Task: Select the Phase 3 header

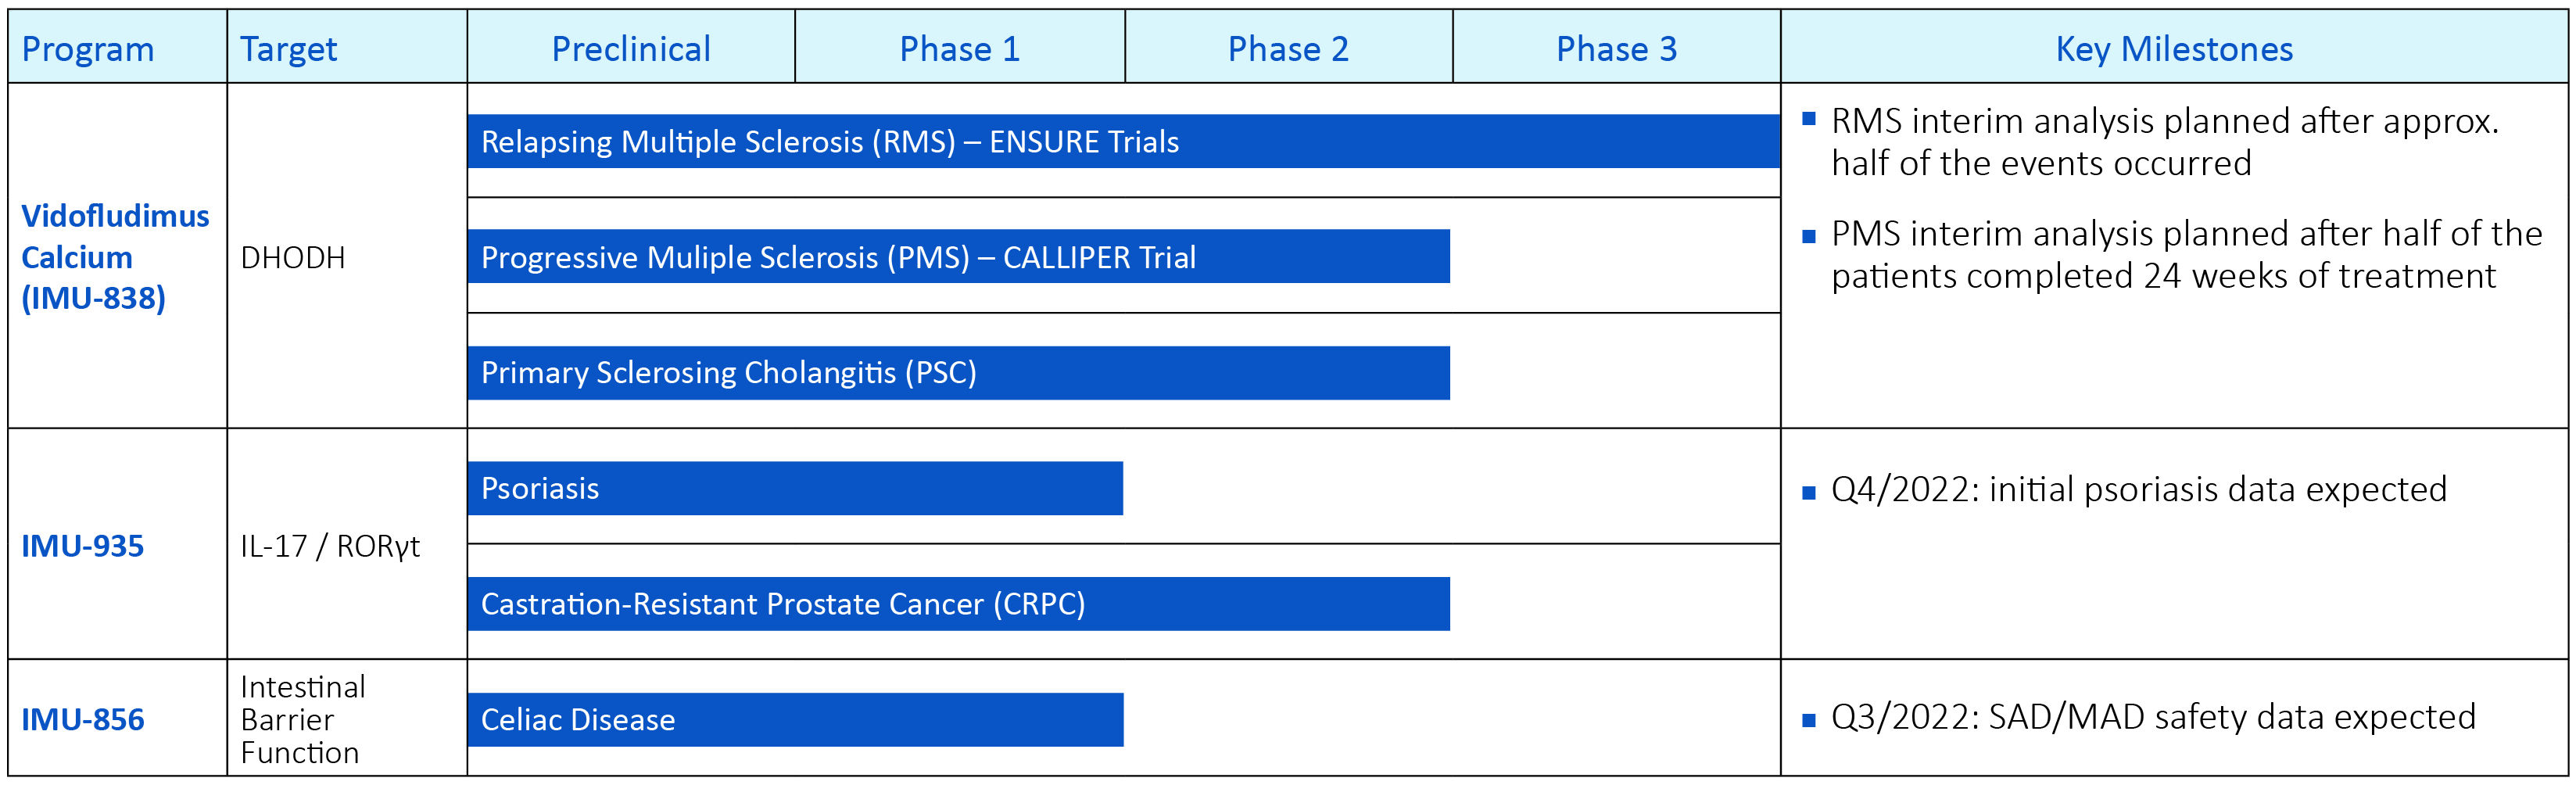Action: coord(1616,49)
